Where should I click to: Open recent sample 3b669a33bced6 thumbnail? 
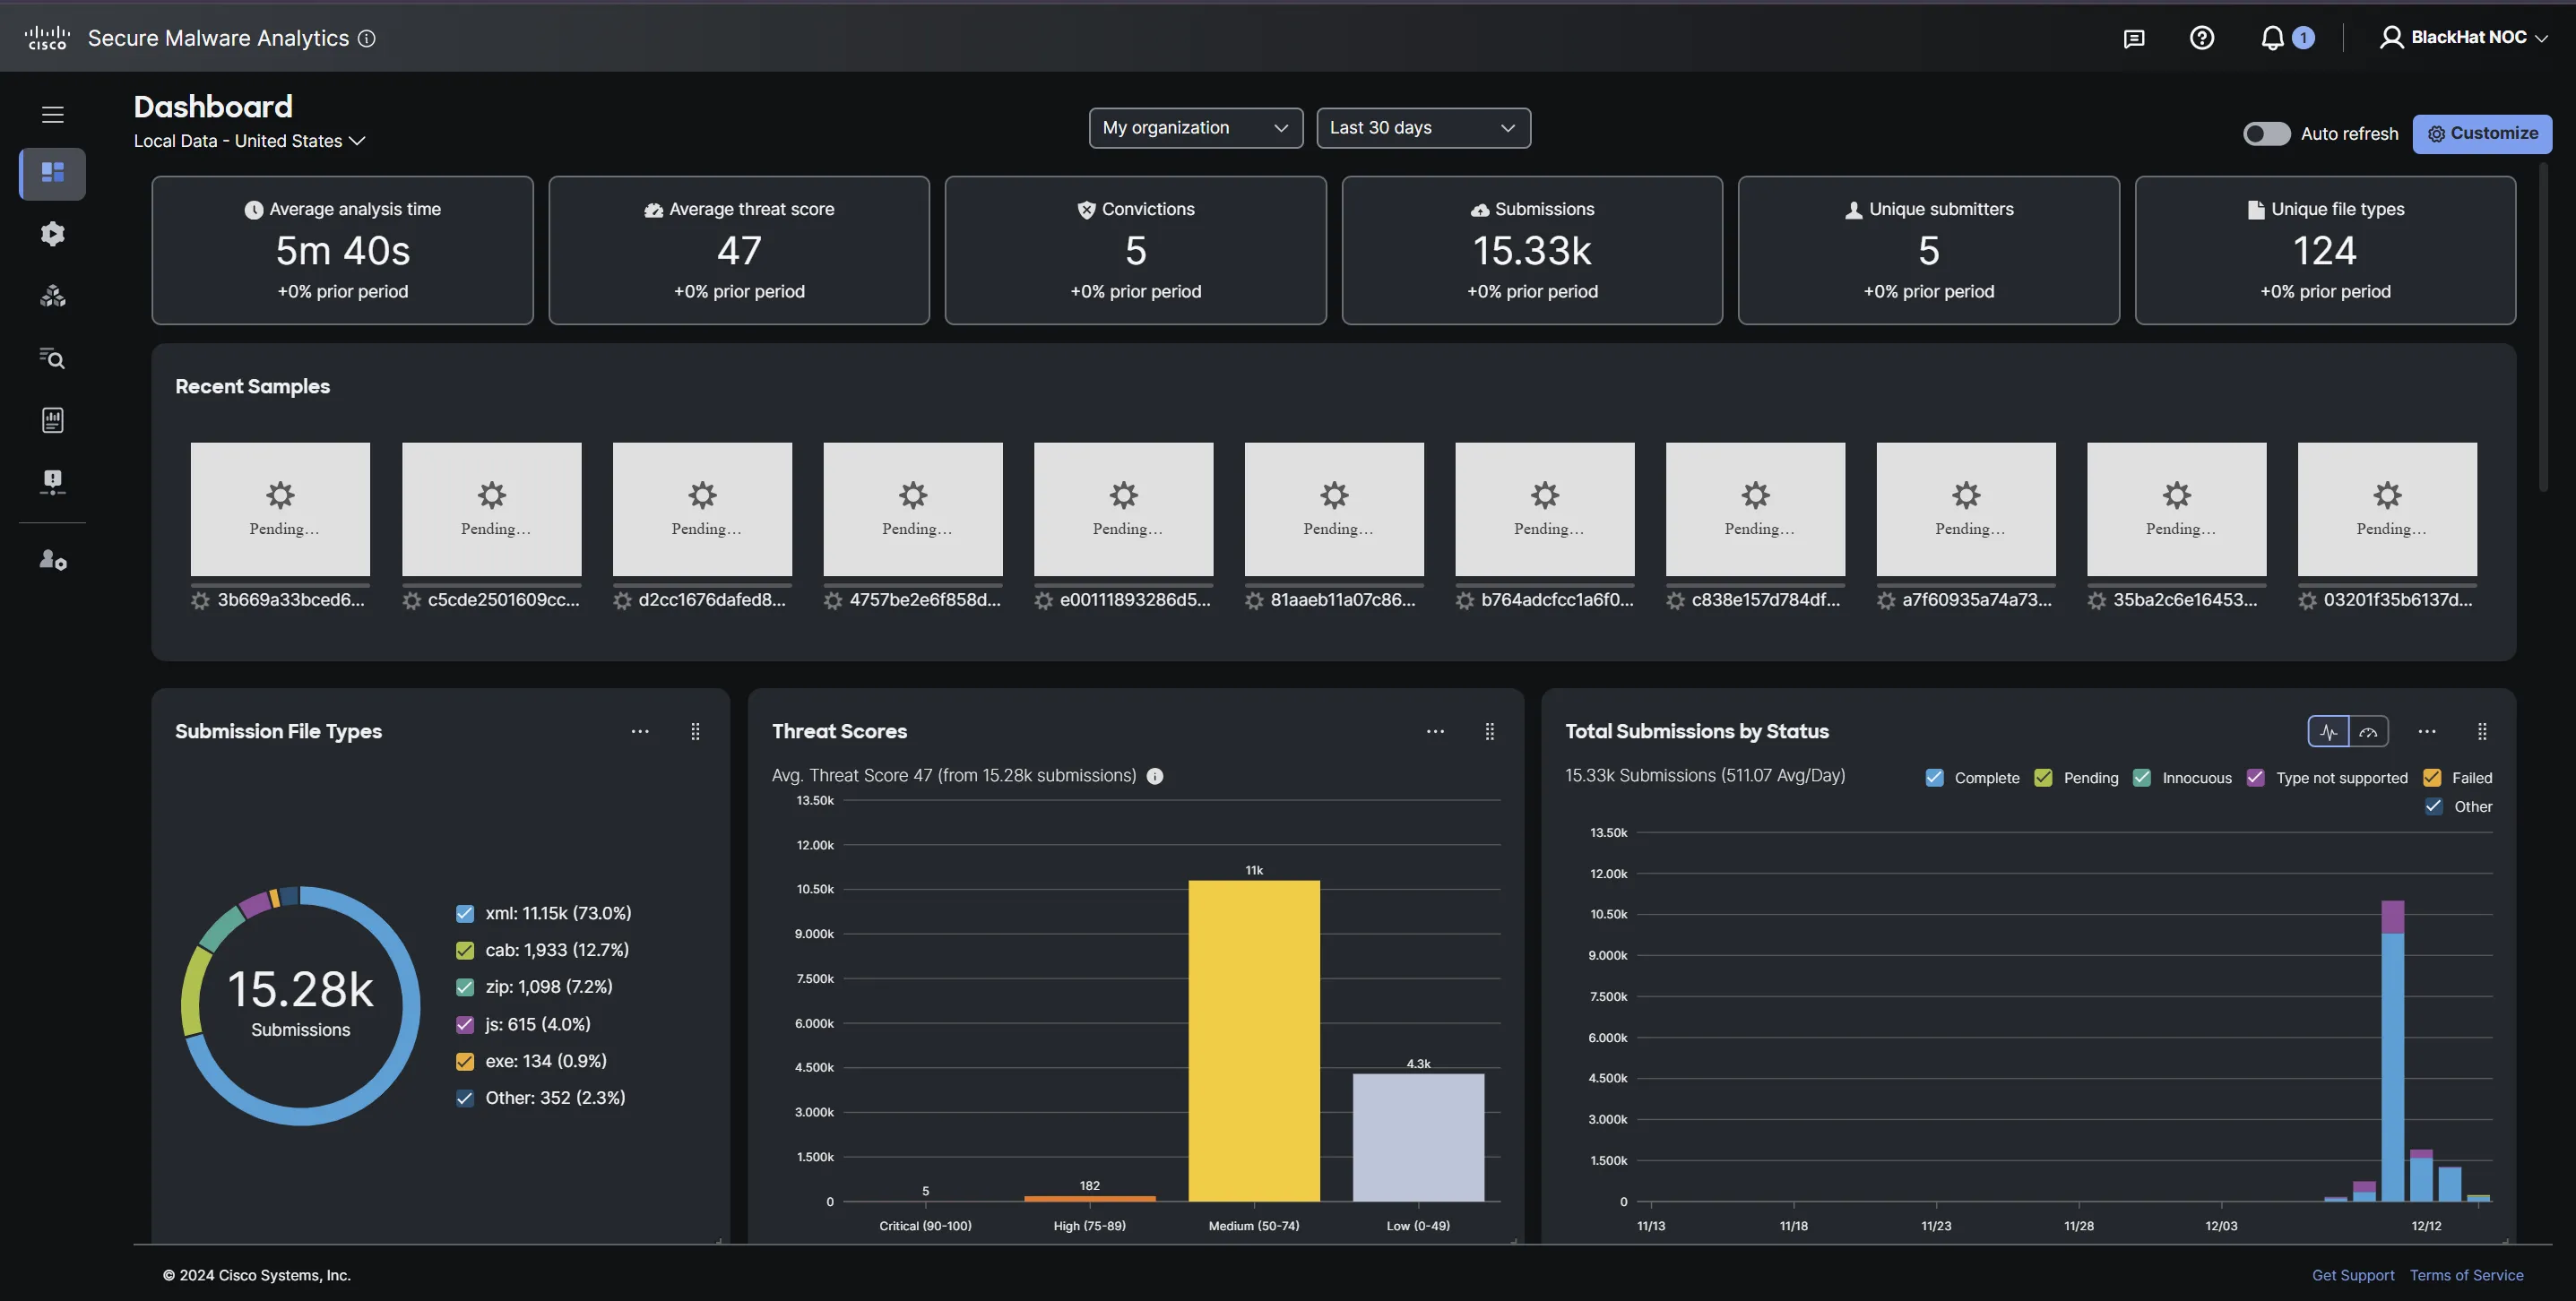click(x=280, y=509)
